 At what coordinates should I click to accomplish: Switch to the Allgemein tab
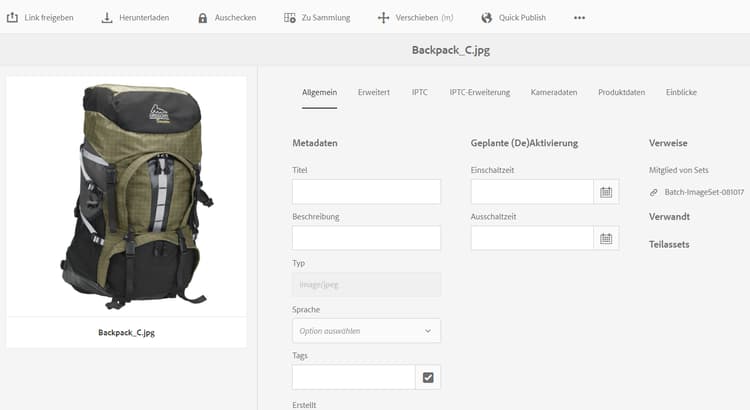[320, 92]
